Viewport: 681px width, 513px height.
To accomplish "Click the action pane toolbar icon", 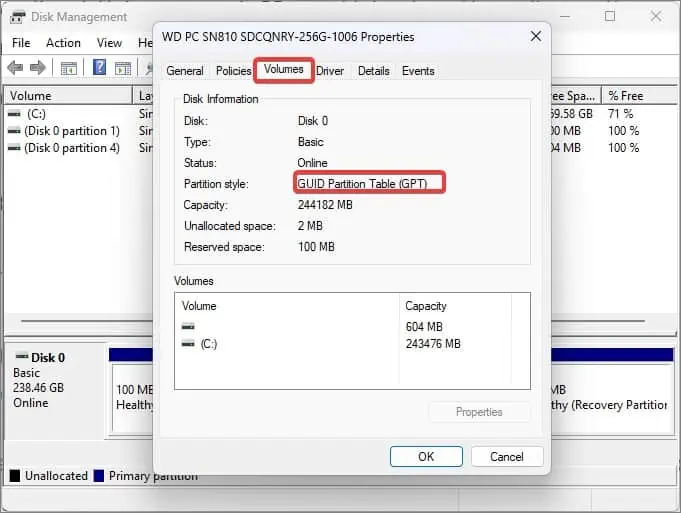I will tap(123, 68).
